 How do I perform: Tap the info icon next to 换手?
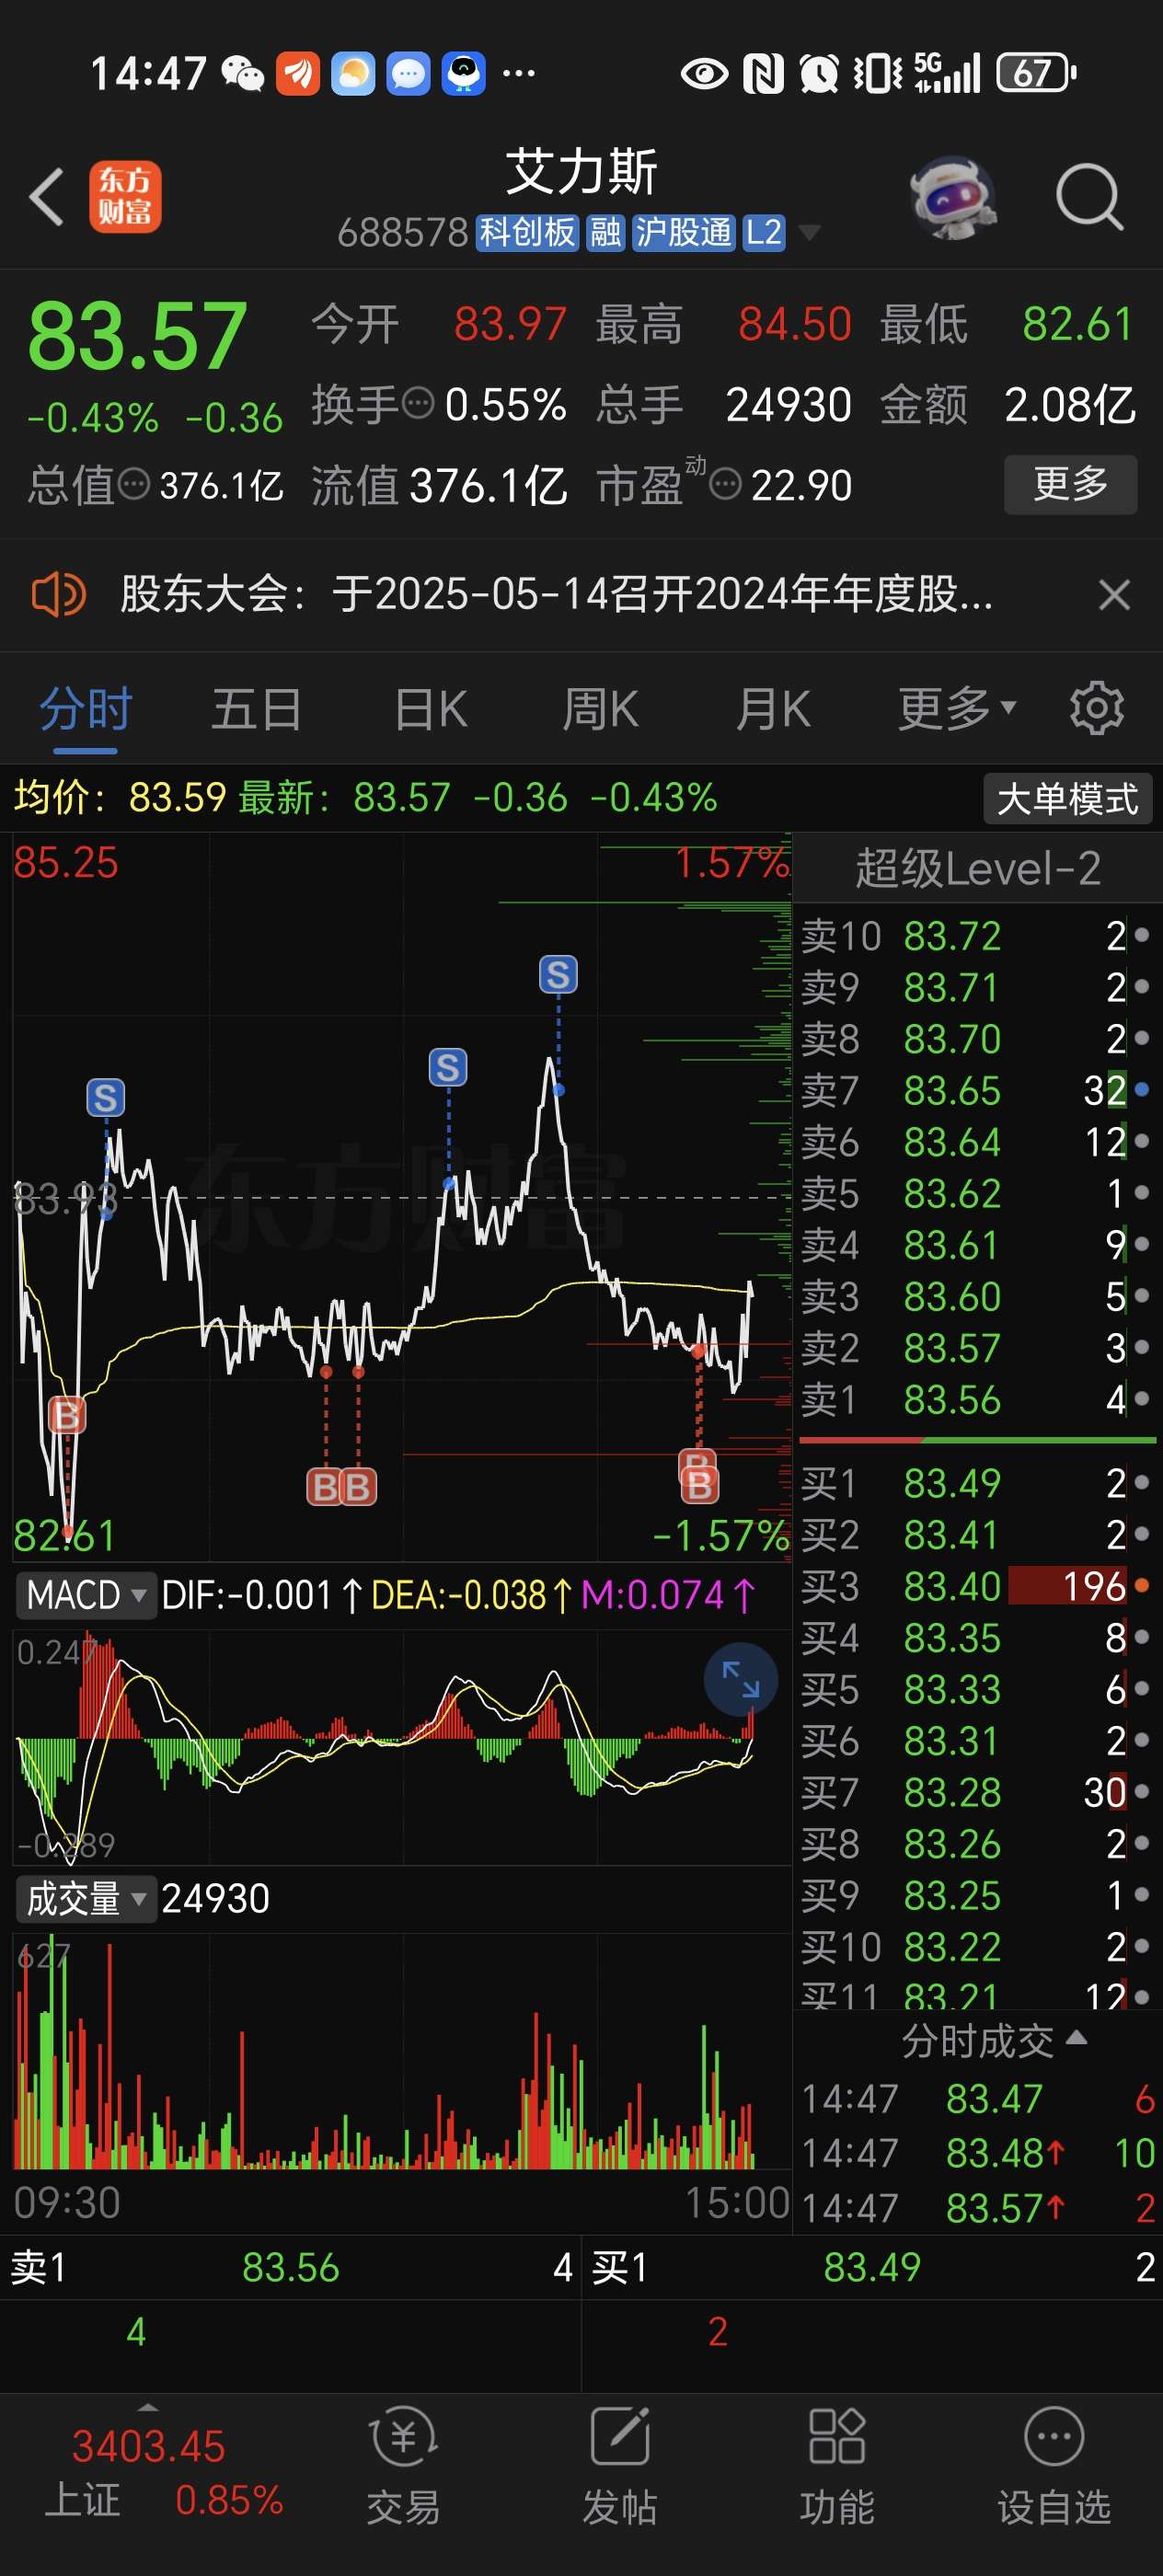click(417, 404)
